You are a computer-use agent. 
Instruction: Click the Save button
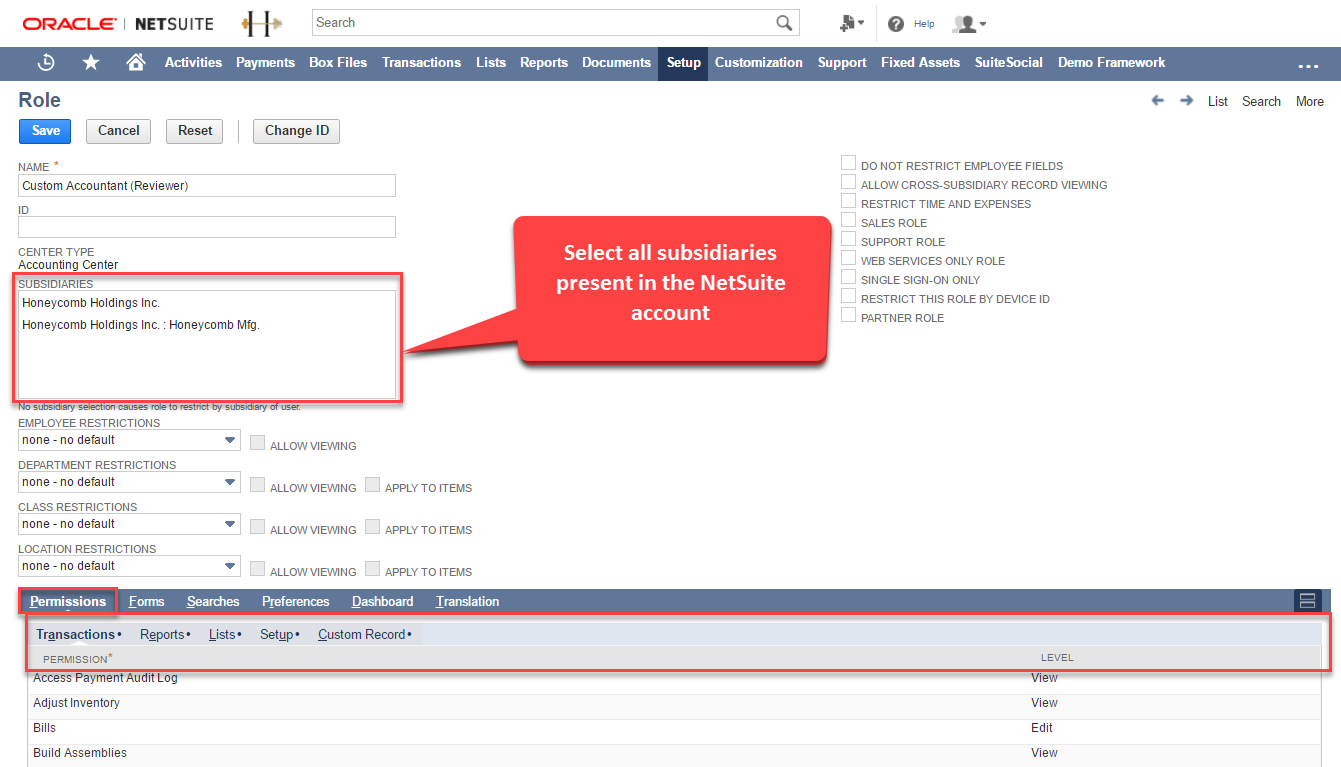click(x=45, y=131)
